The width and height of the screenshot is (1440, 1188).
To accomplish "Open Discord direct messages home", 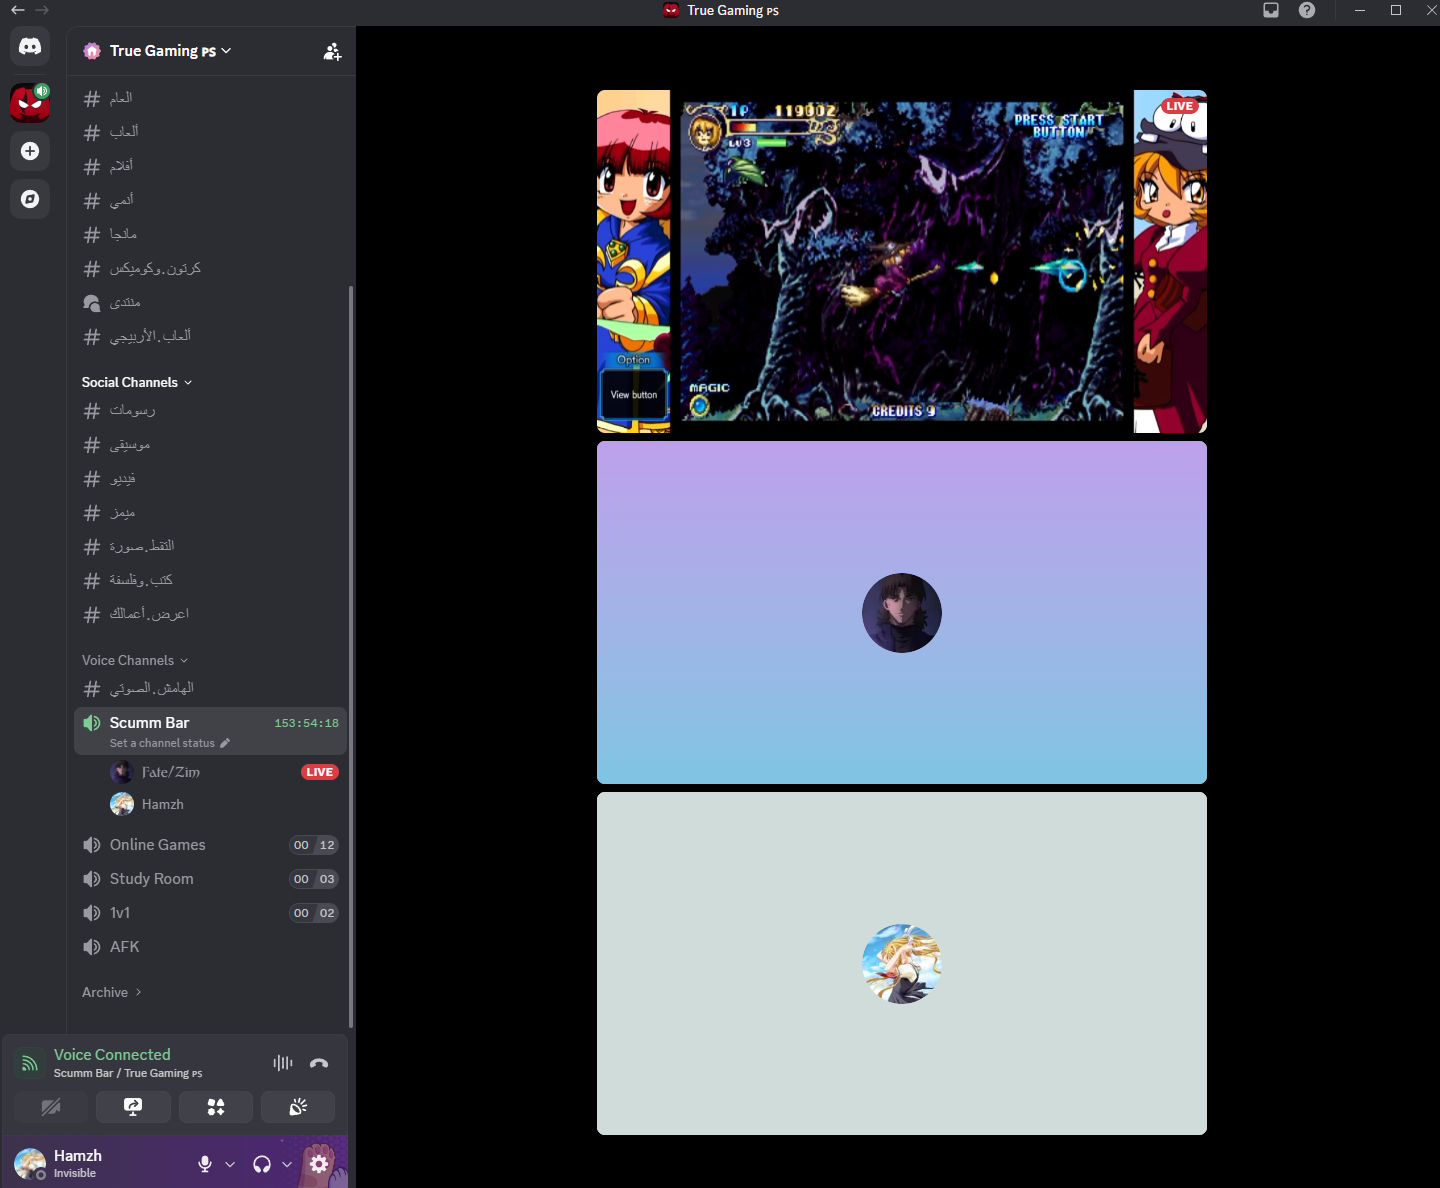I will pyautogui.click(x=30, y=47).
